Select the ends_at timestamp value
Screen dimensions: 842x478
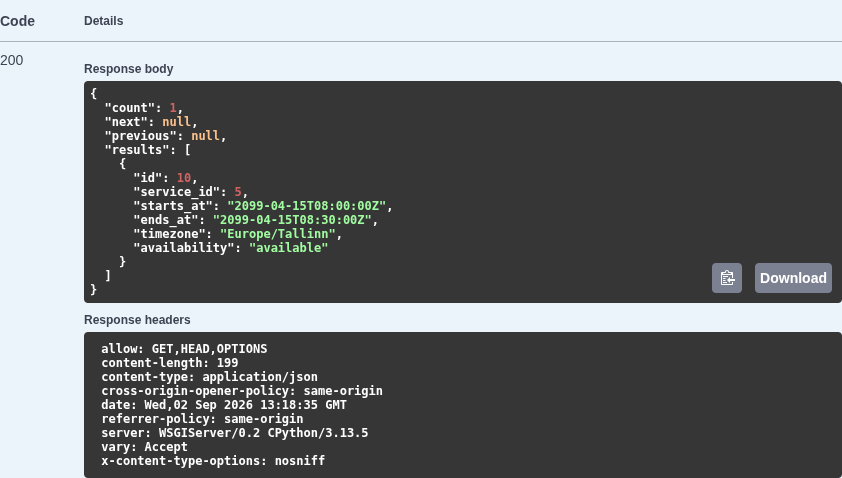(x=293, y=220)
